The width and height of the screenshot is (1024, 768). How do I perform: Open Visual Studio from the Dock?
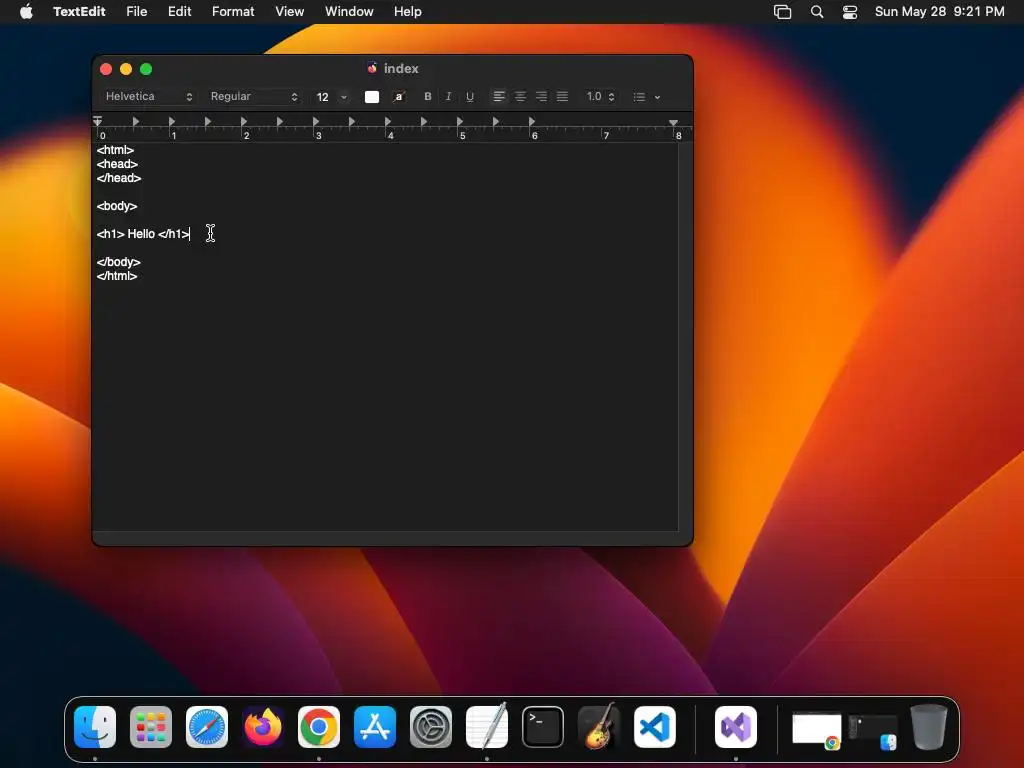point(736,726)
